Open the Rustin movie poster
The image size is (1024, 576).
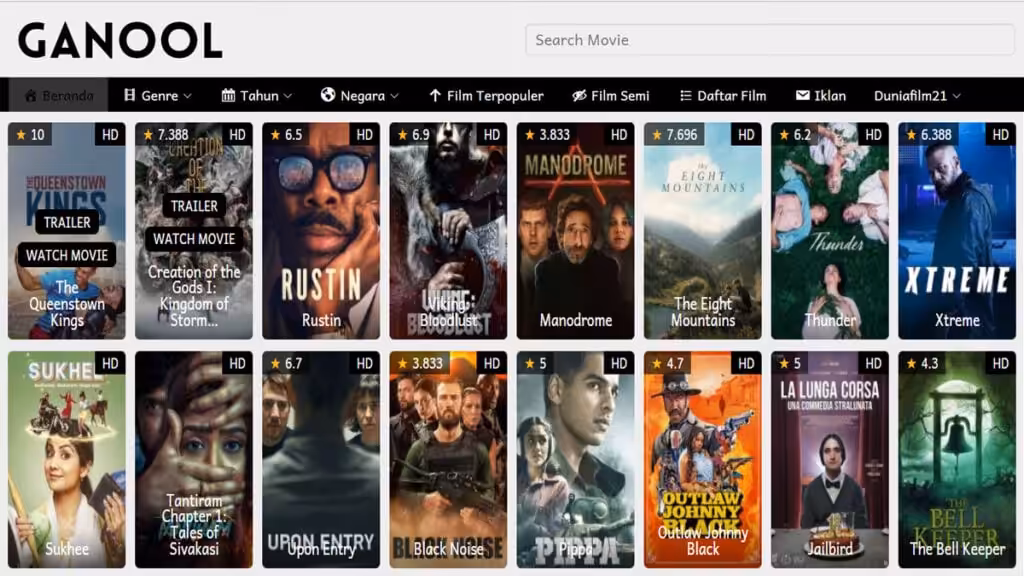click(321, 232)
